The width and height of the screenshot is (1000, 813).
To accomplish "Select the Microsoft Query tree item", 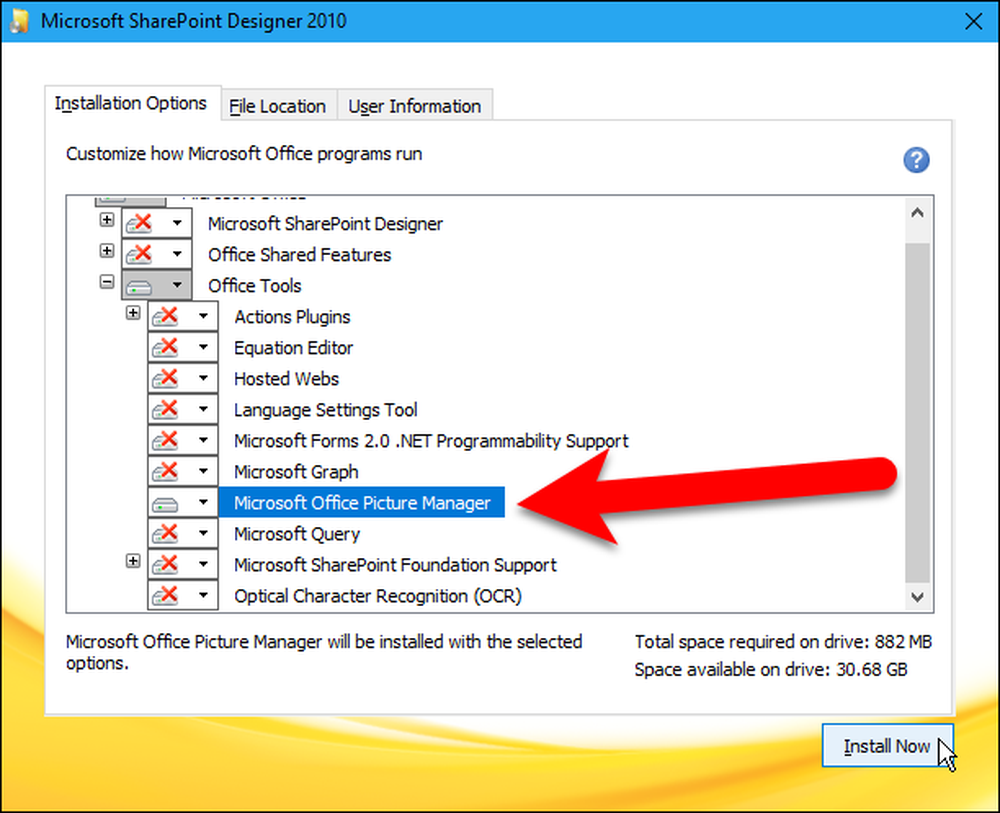I will (297, 534).
